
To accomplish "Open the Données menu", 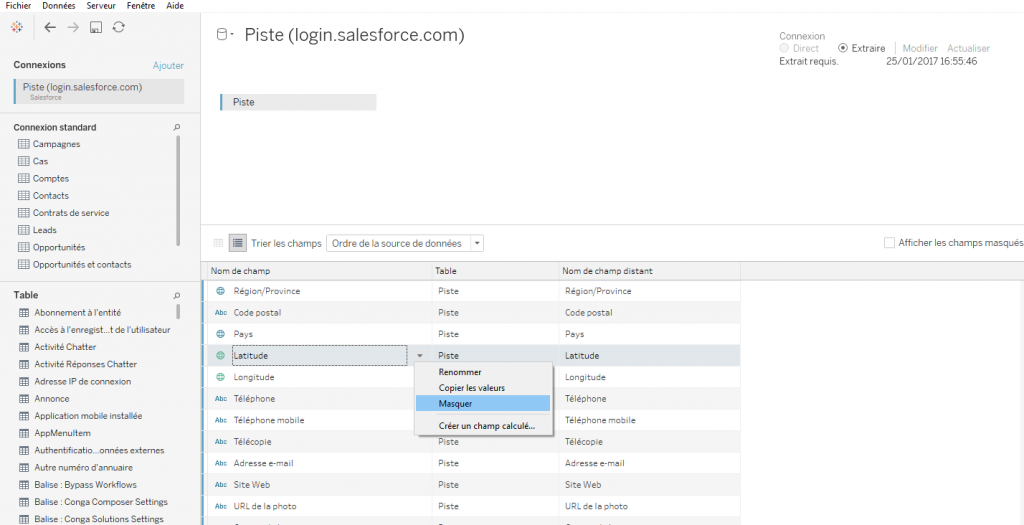I will tap(59, 5).
